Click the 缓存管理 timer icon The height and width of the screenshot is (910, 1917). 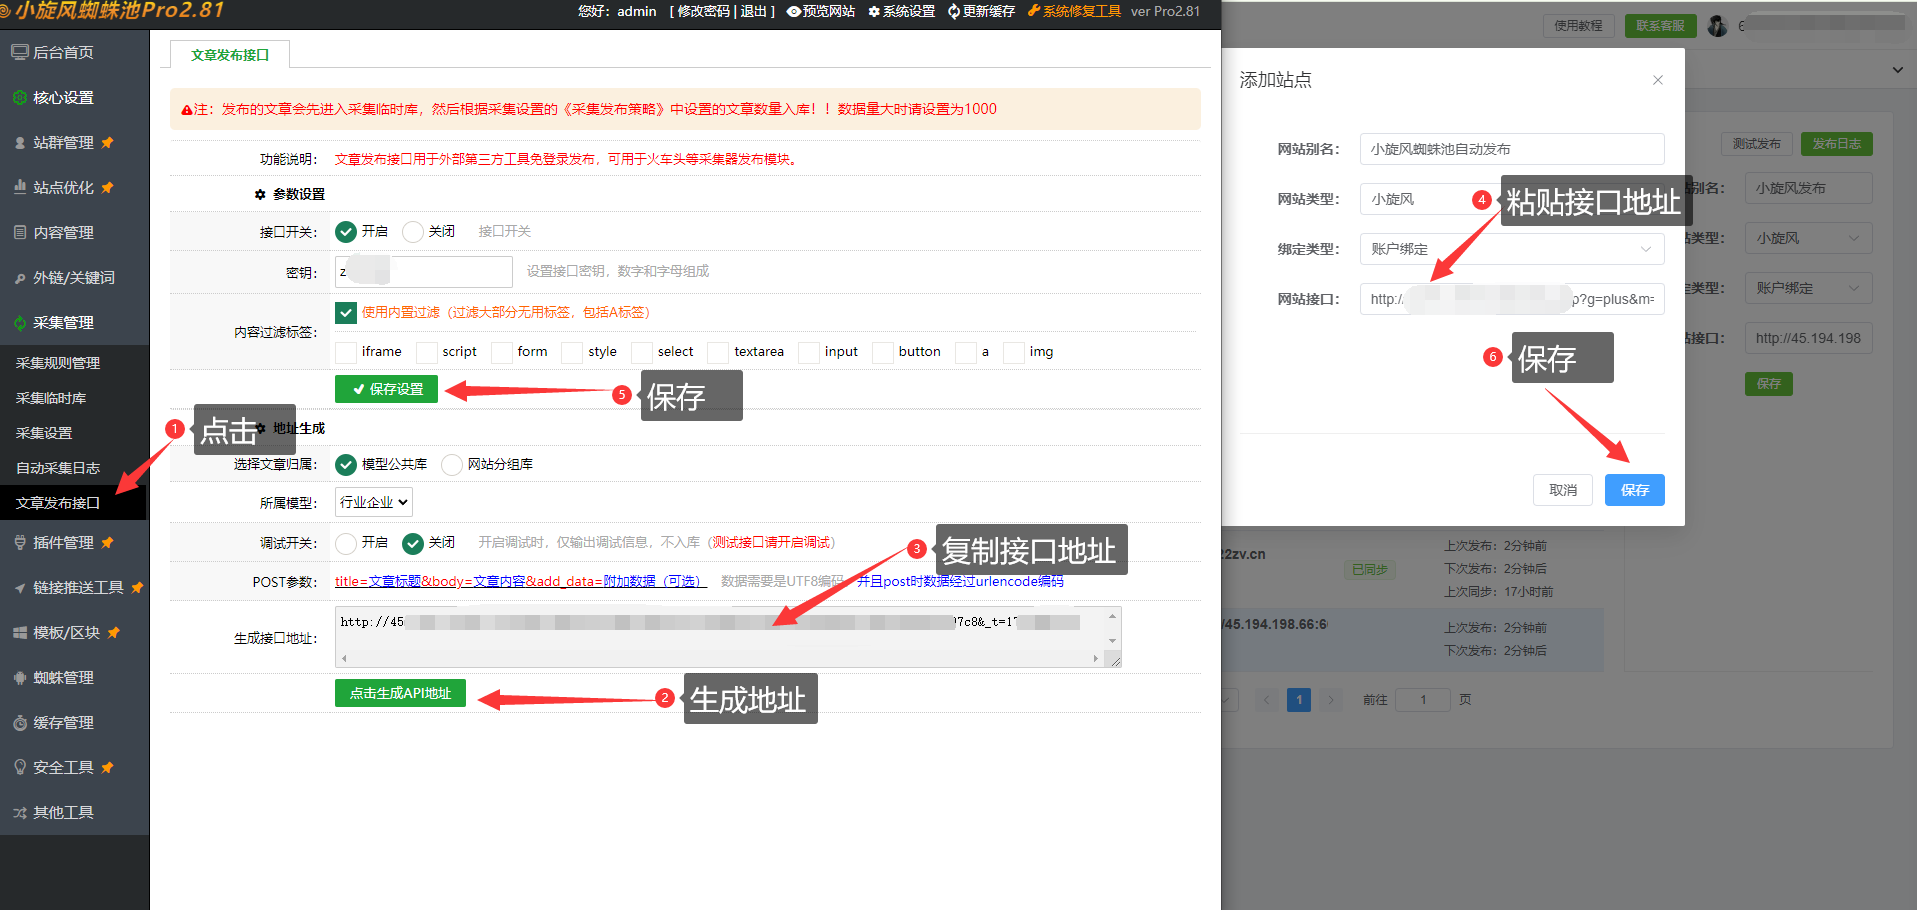20,722
